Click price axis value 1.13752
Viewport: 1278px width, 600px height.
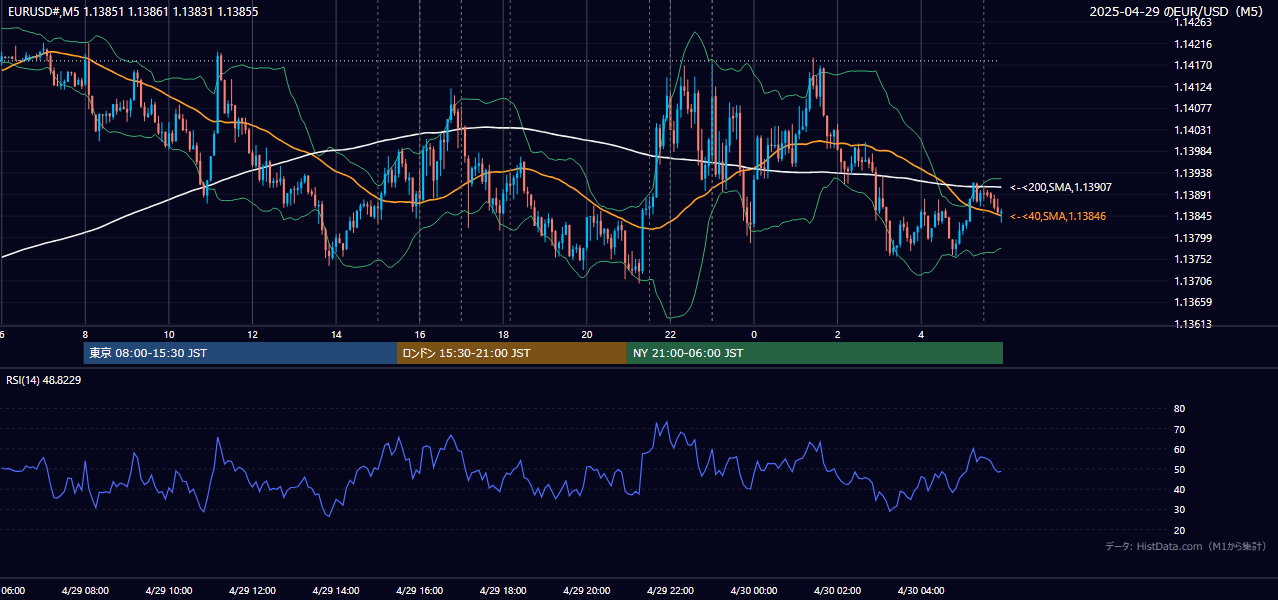pos(1192,259)
